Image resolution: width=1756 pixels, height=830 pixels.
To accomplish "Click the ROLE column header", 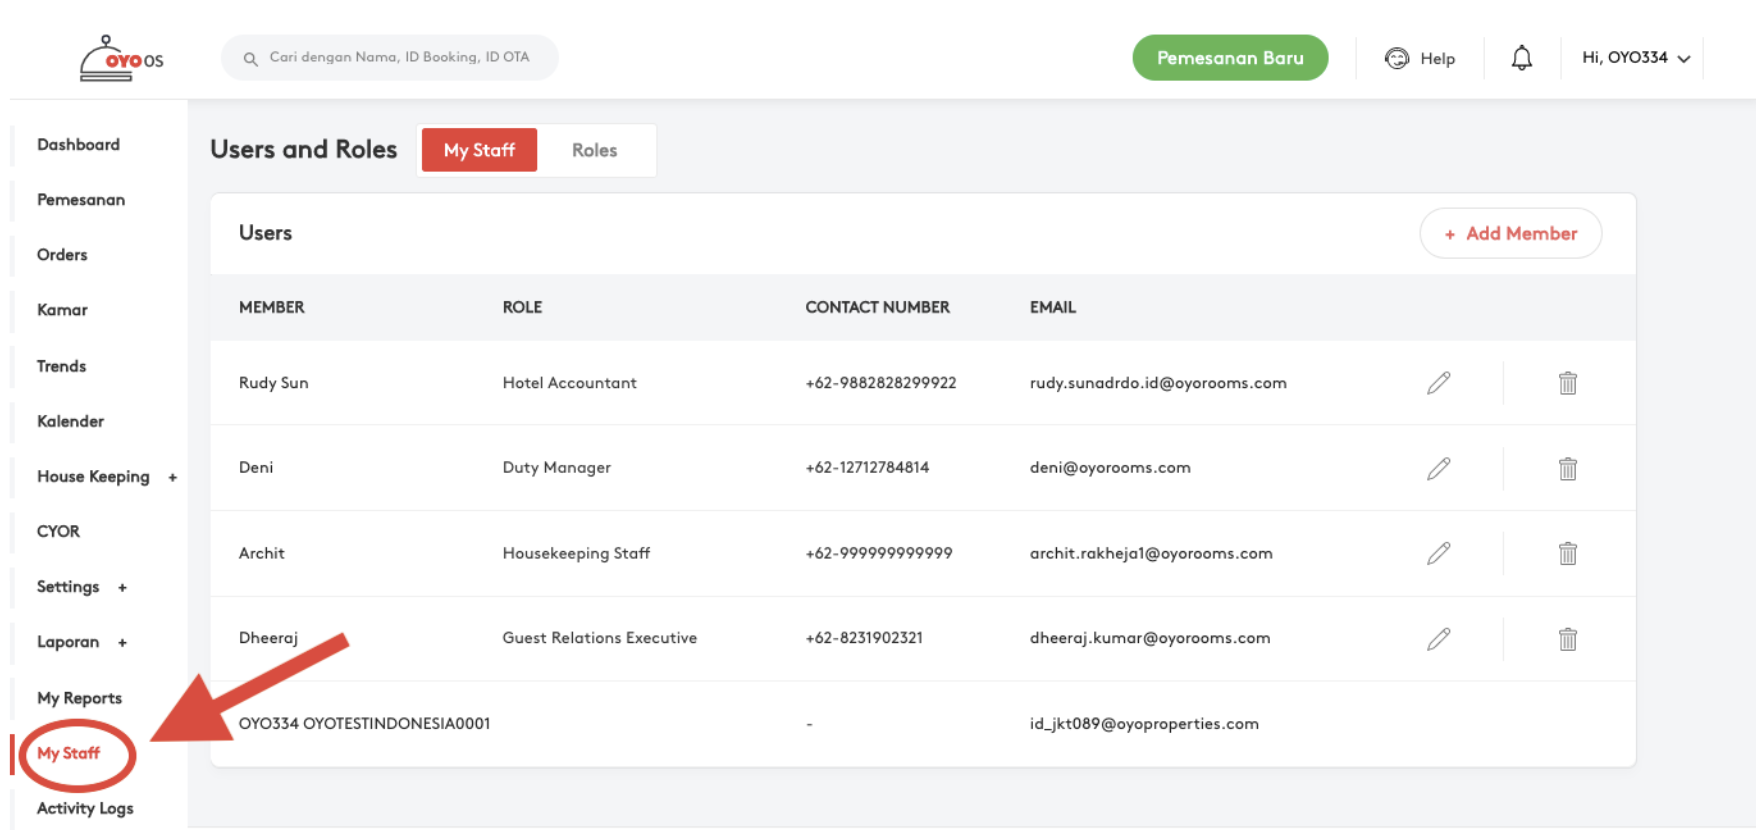I will point(522,307).
